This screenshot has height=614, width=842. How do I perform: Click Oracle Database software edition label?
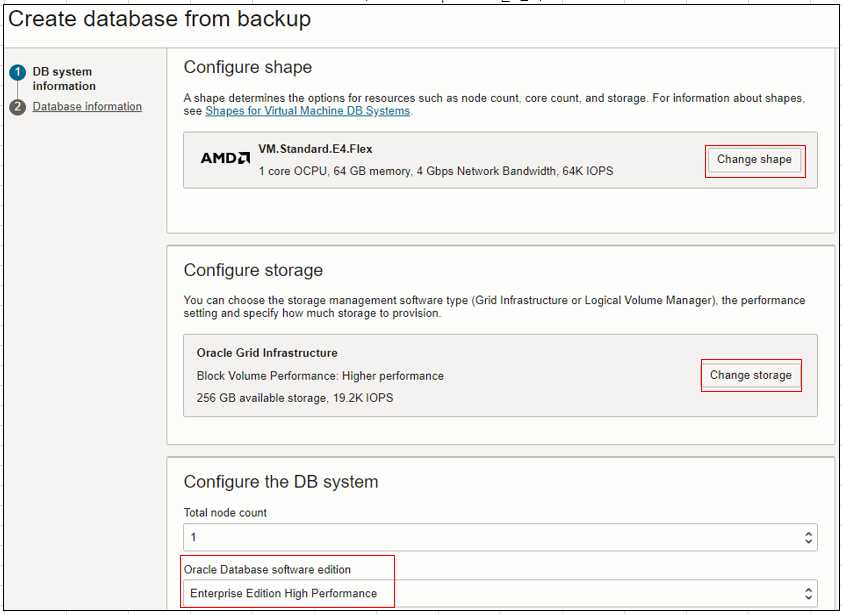(267, 569)
